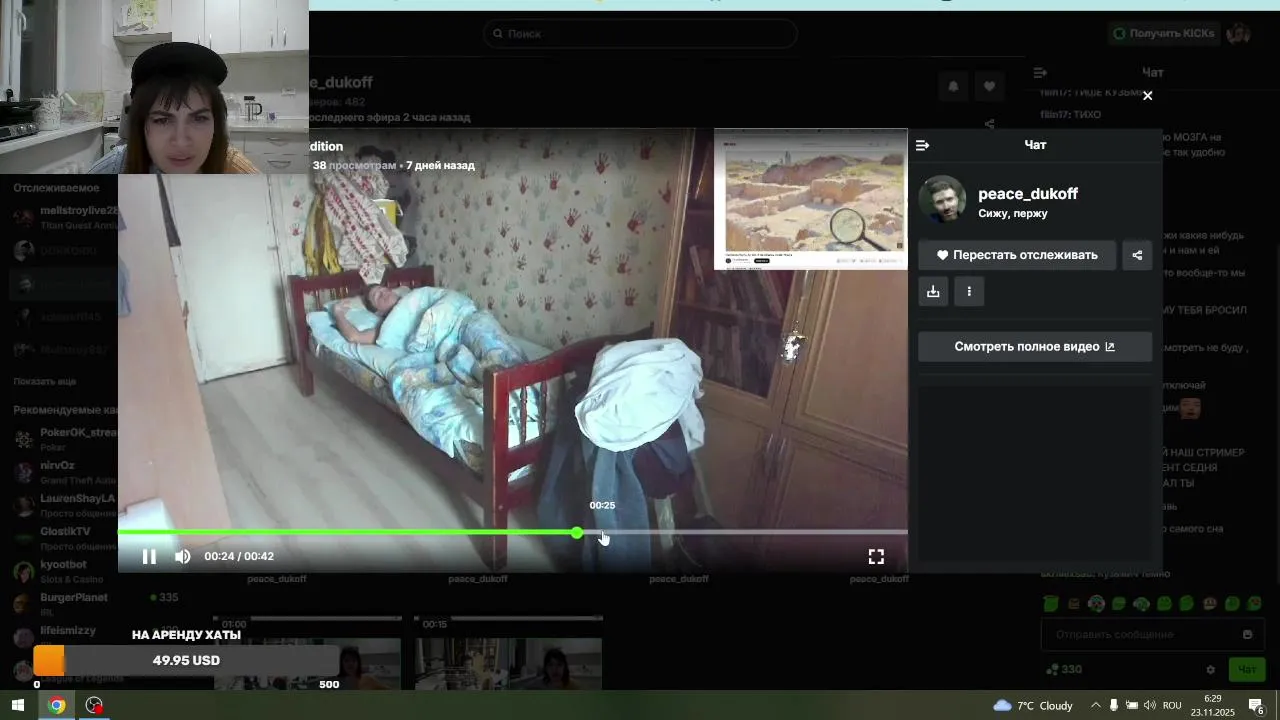Screen dimensions: 1280x720
Task: Open the 01:00 clip thumbnail
Action: point(307,652)
